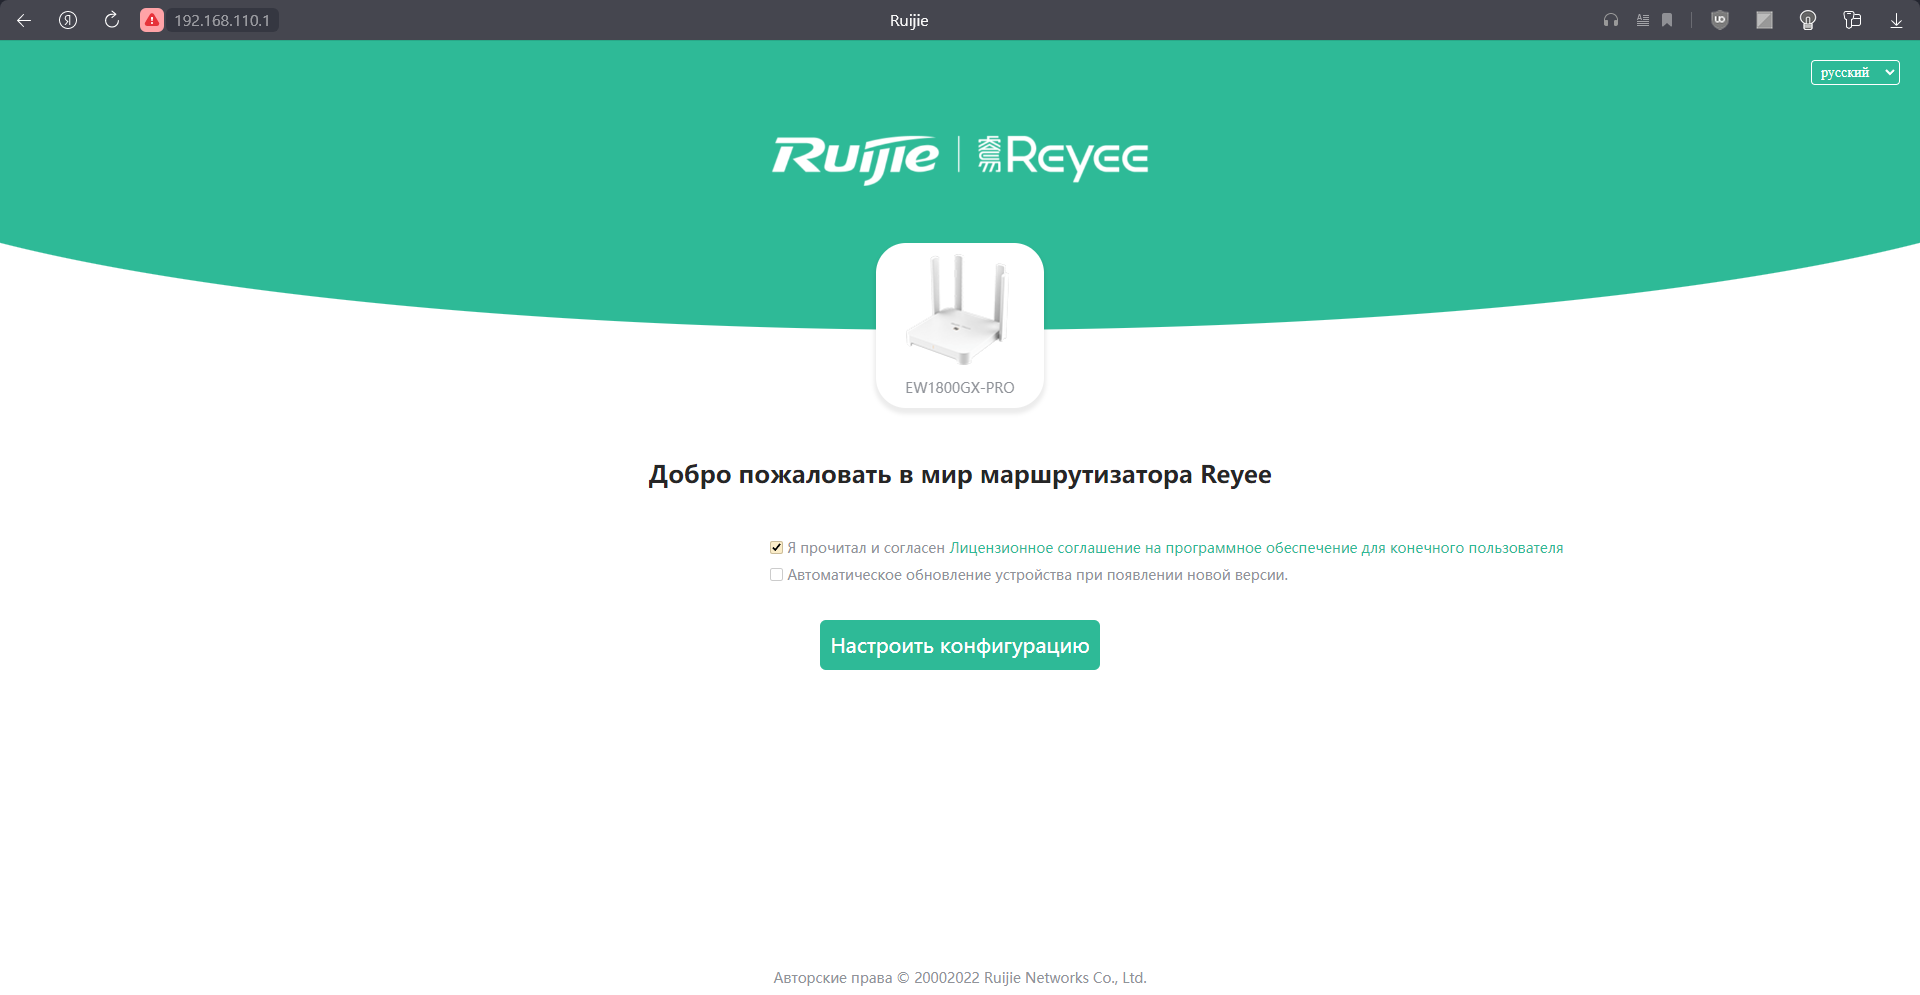Start page read-aloud with headphones icon
The width and height of the screenshot is (1920, 995).
(x=1611, y=20)
